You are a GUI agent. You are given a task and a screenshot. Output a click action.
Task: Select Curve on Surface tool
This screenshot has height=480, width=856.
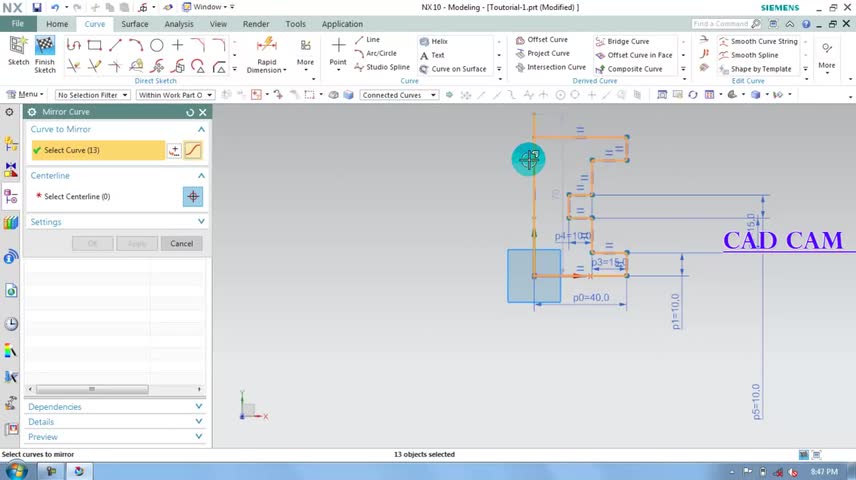coord(453,69)
